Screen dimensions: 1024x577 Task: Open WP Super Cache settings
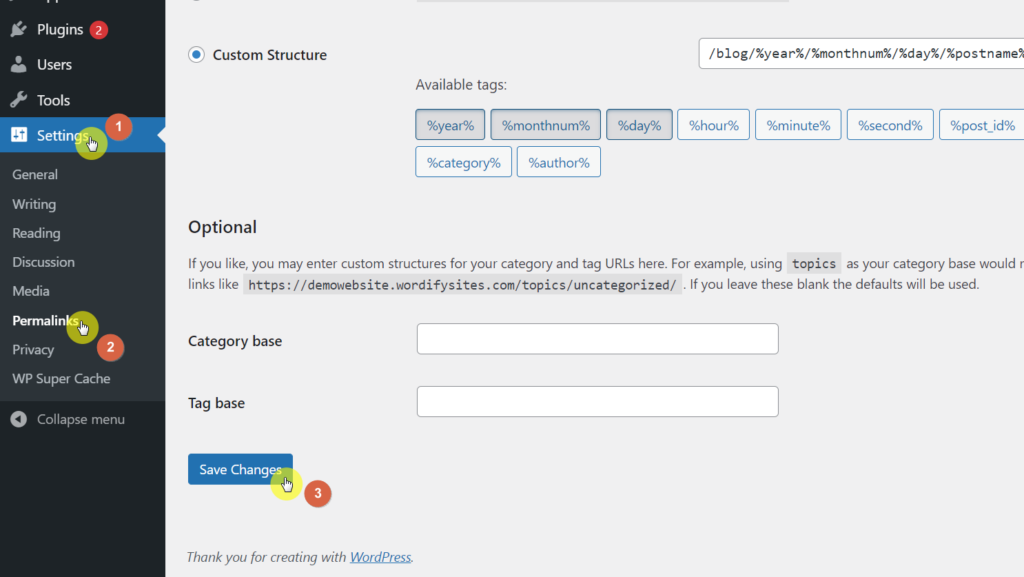(61, 379)
